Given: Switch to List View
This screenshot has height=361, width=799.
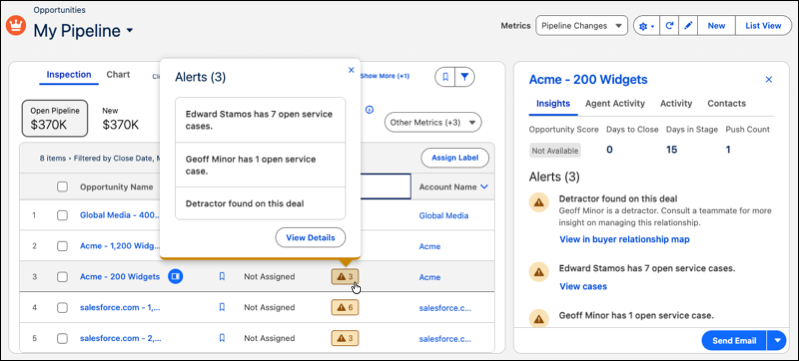Looking at the screenshot, I should coord(763,25).
